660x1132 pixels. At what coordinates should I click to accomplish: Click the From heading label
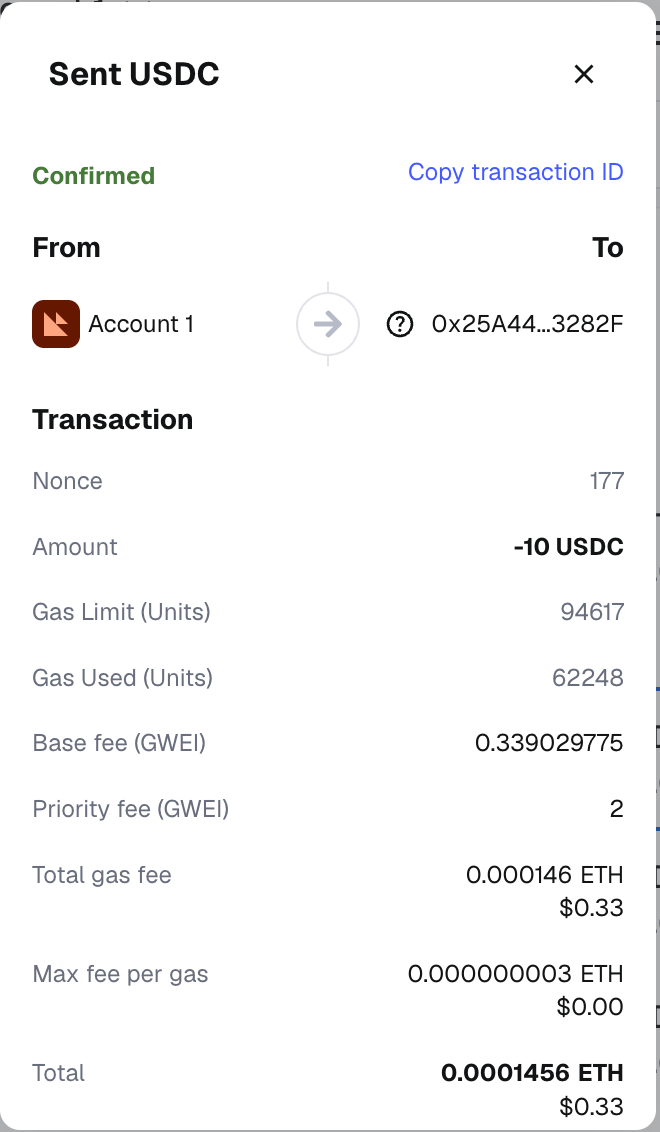pos(67,248)
